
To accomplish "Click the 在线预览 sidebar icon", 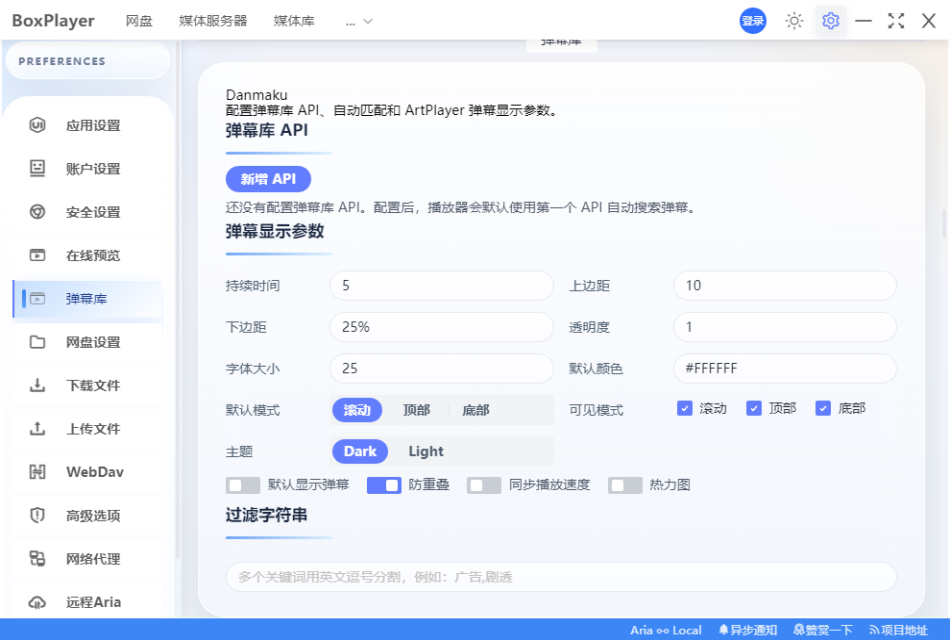I will pyautogui.click(x=38, y=255).
